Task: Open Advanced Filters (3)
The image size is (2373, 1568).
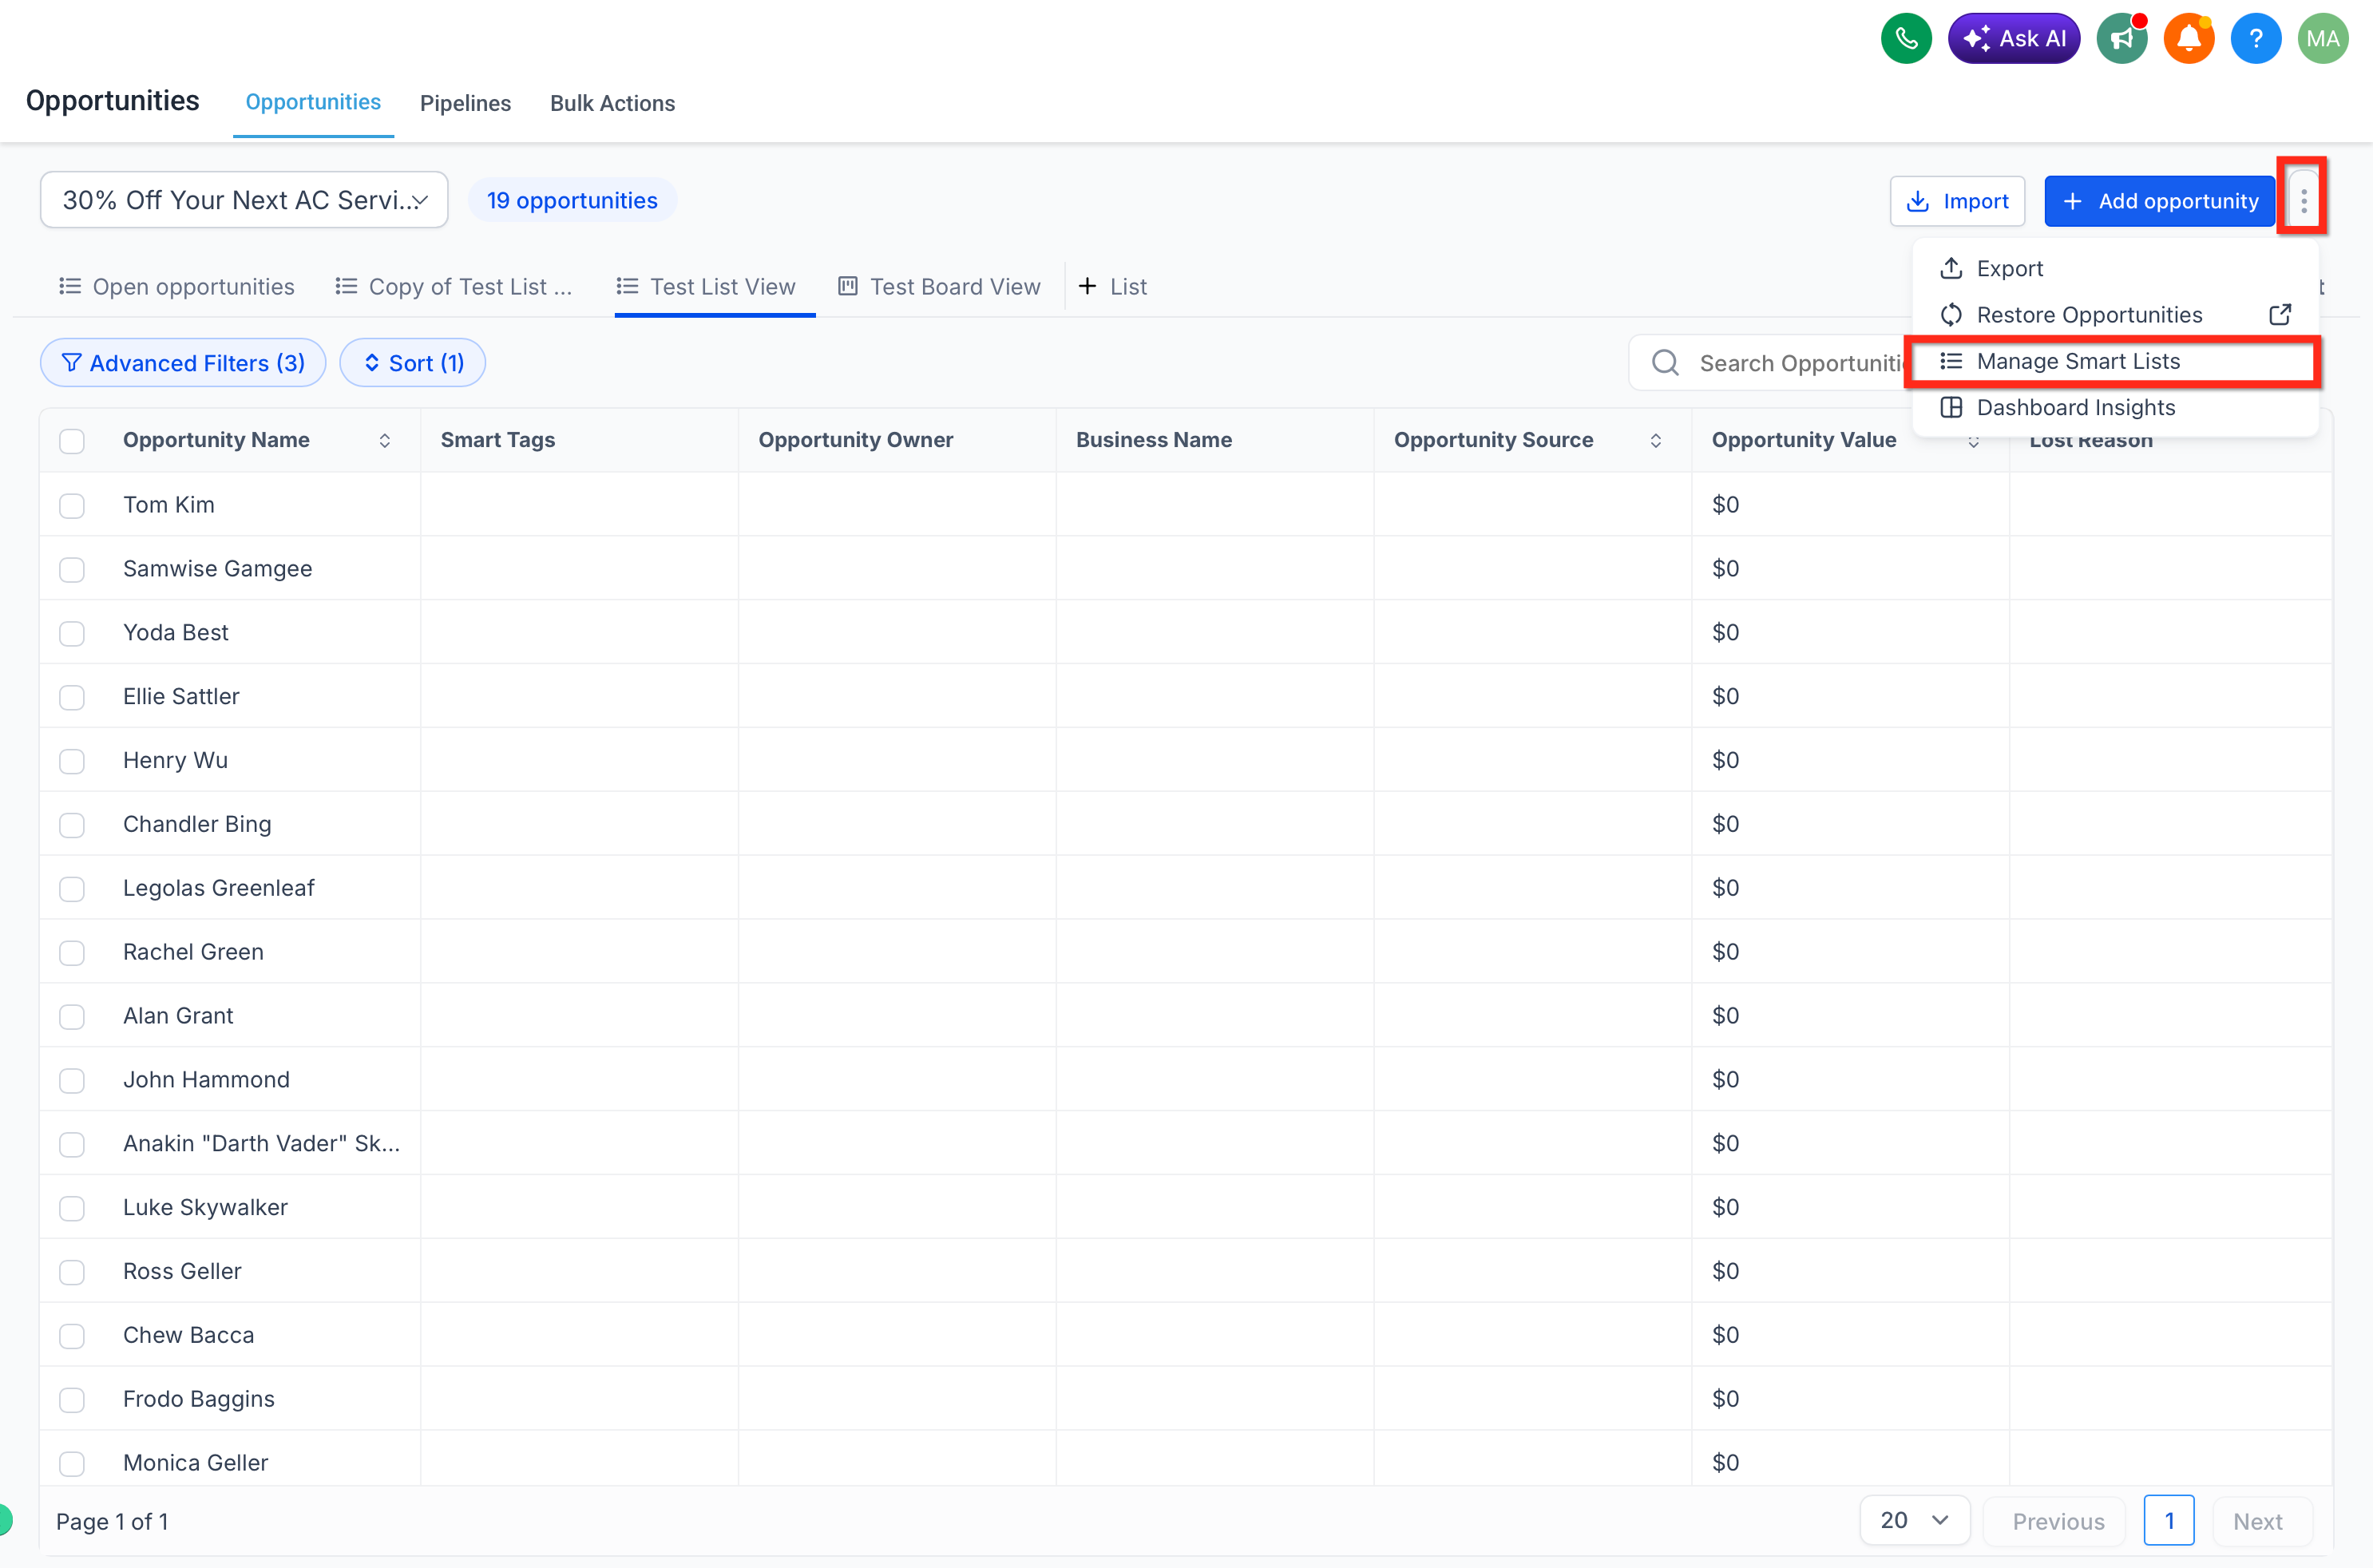Action: (x=183, y=363)
